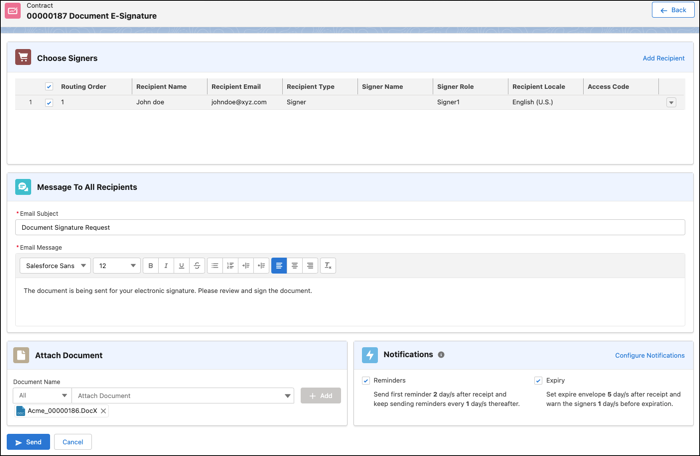
Task: Open the row actions menu for John doe
Action: [671, 102]
